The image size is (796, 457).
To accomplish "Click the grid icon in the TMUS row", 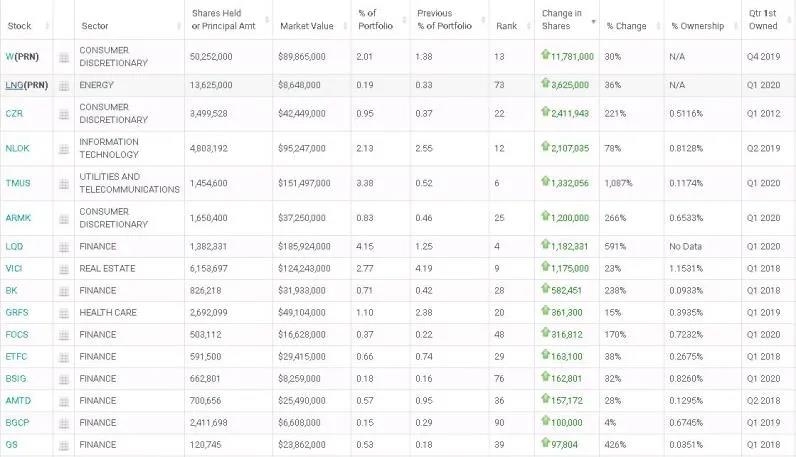I will (x=64, y=184).
